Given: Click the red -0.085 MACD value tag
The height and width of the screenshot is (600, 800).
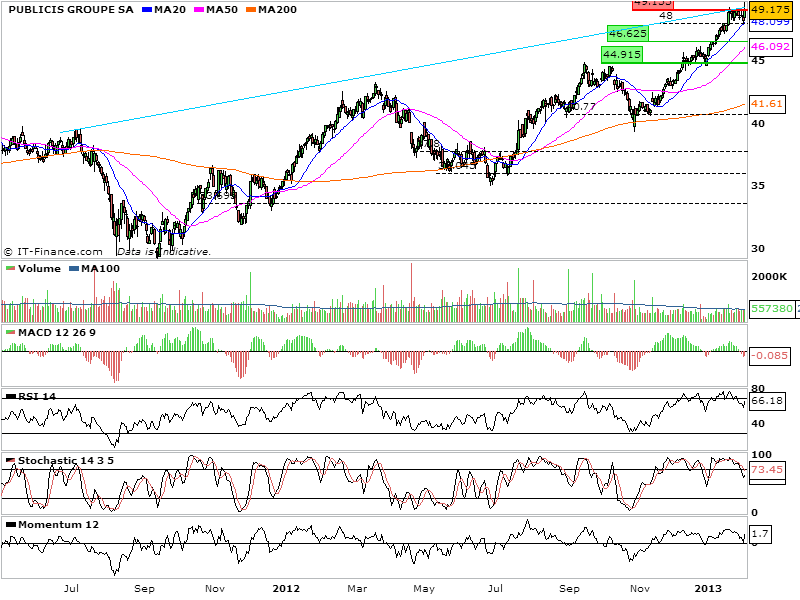Looking at the screenshot, I should pyautogui.click(x=769, y=355).
